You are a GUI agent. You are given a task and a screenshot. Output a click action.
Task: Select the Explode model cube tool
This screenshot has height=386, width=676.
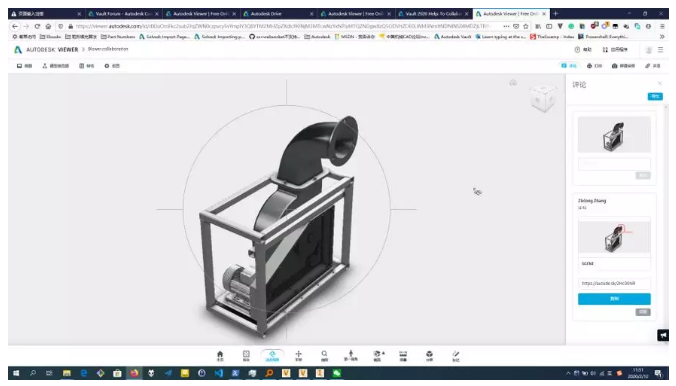[x=429, y=356]
